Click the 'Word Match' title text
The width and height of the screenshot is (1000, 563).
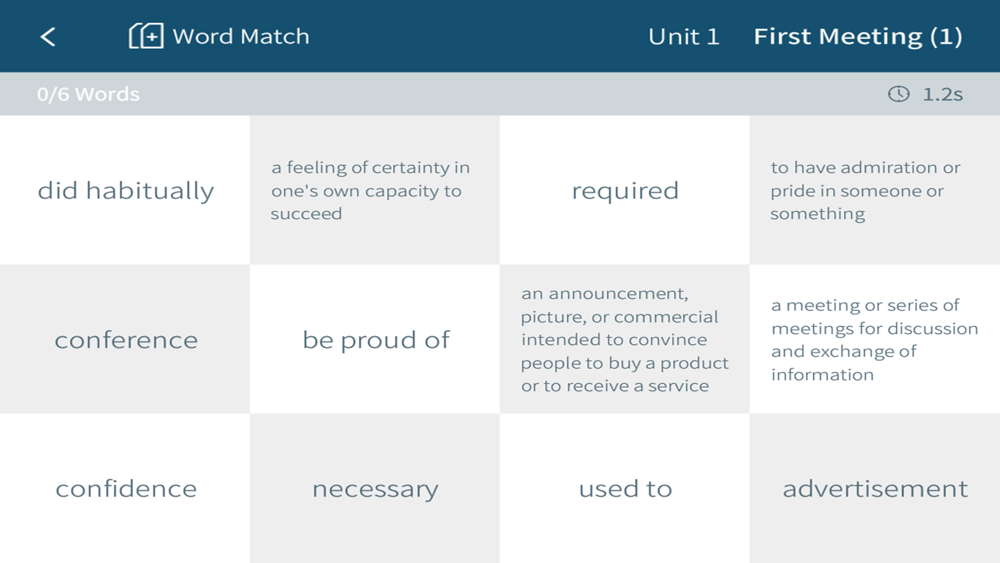[240, 36]
